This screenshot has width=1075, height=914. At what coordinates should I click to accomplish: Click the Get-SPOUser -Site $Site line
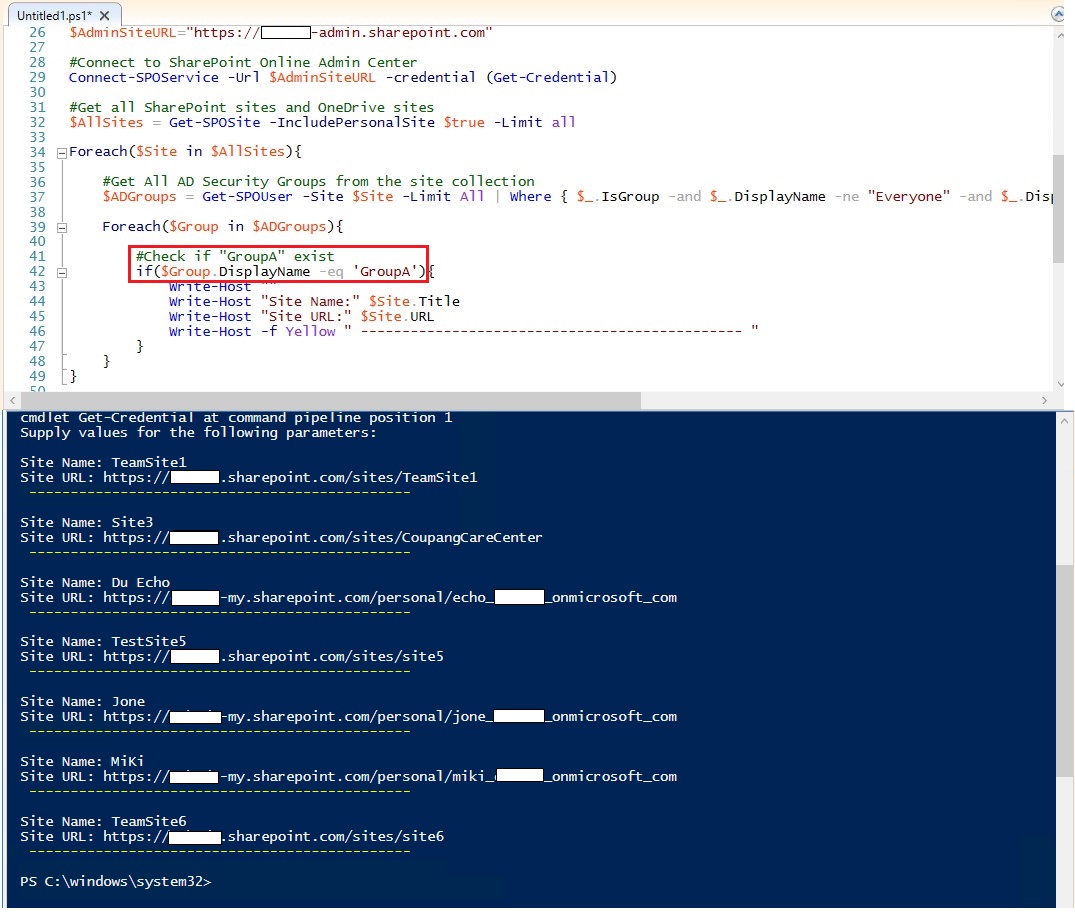click(x=578, y=197)
